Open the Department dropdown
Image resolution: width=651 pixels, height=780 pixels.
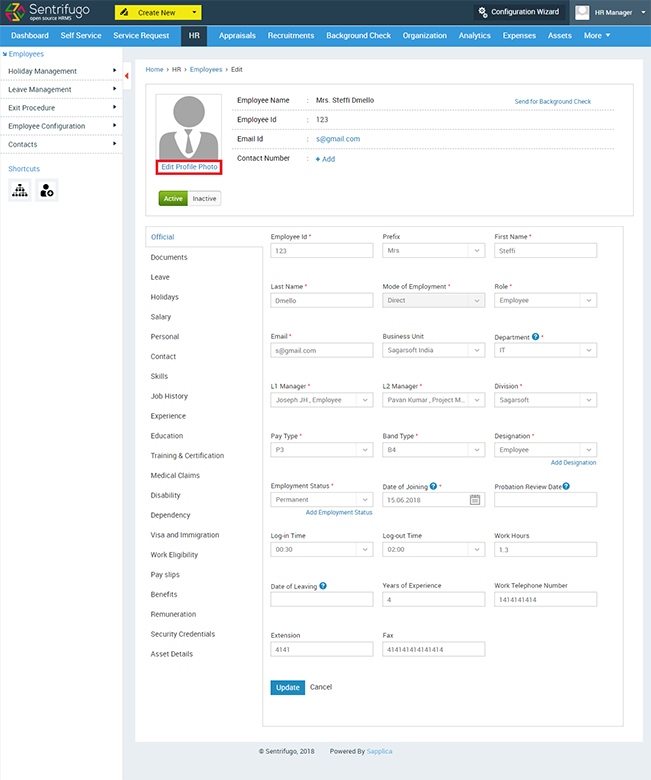(x=546, y=350)
